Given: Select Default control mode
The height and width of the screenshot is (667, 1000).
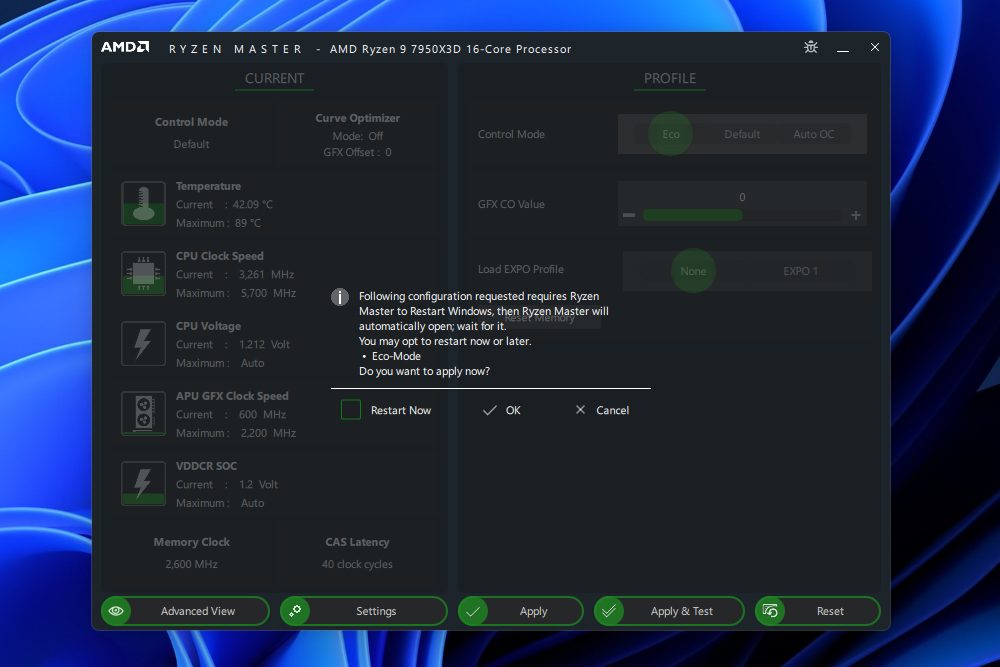Looking at the screenshot, I should click(742, 134).
